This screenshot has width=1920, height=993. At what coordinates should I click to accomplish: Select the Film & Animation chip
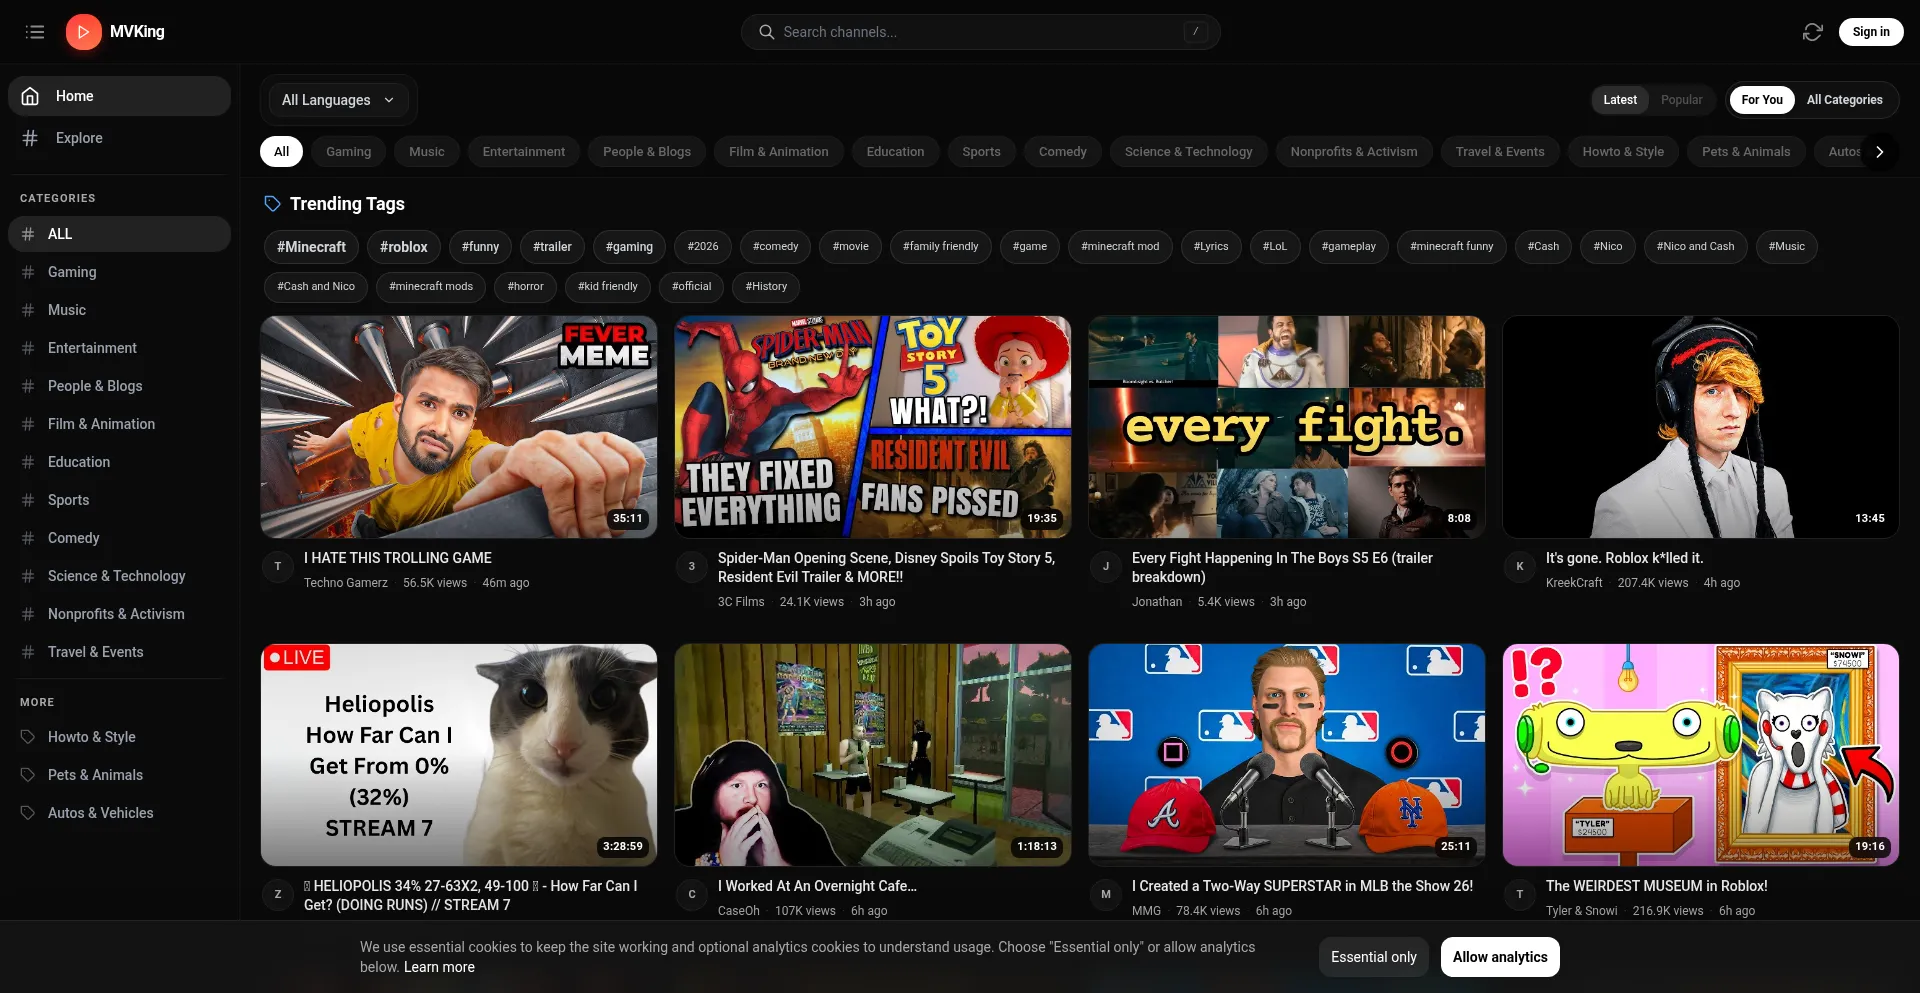point(779,152)
